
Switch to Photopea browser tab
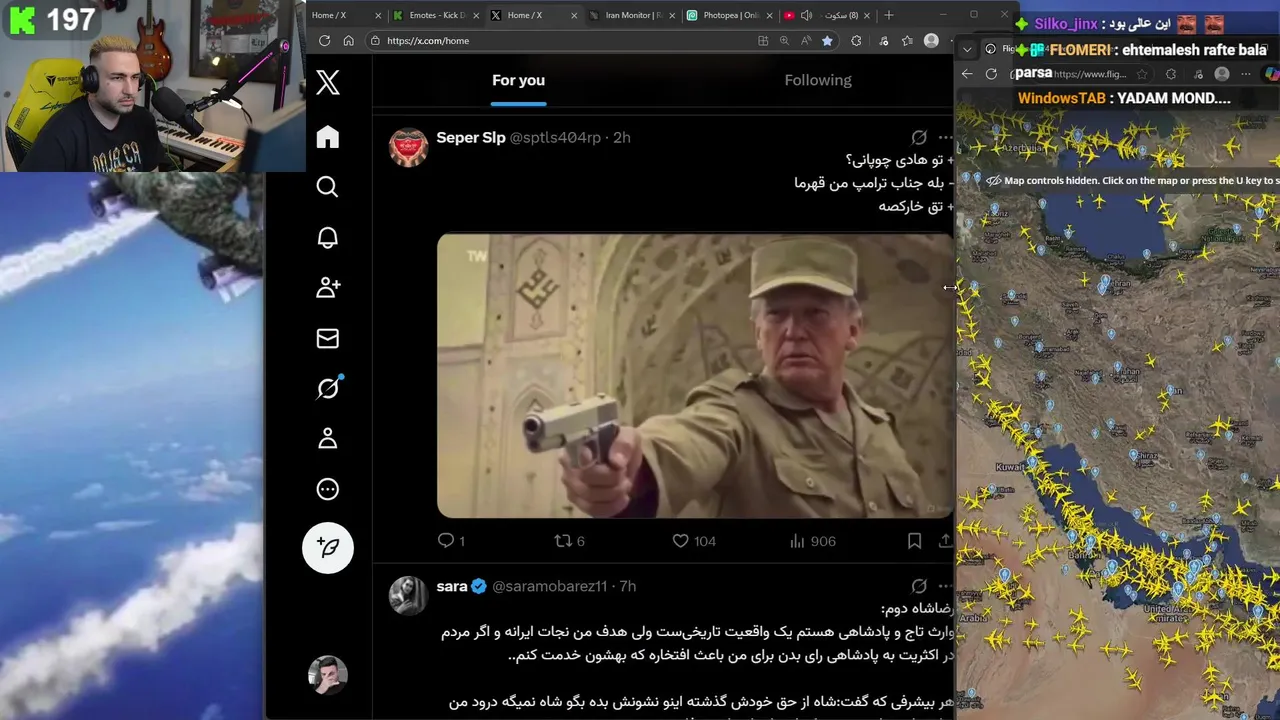[731, 15]
